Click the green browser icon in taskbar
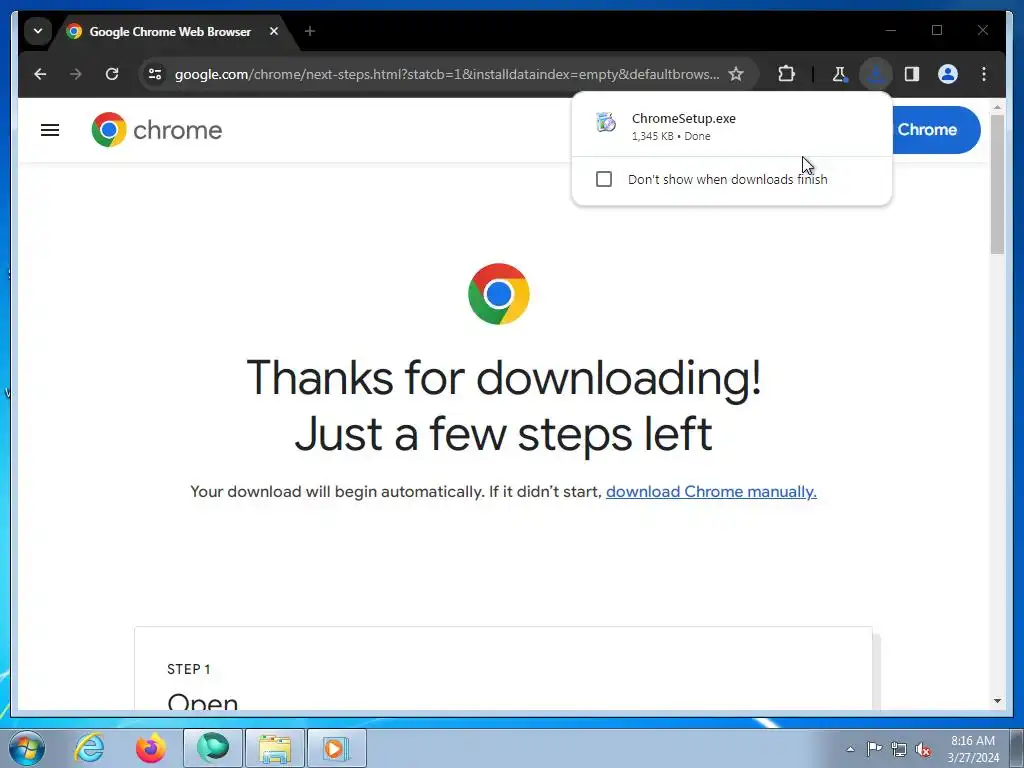The height and width of the screenshot is (768, 1024). [x=213, y=748]
